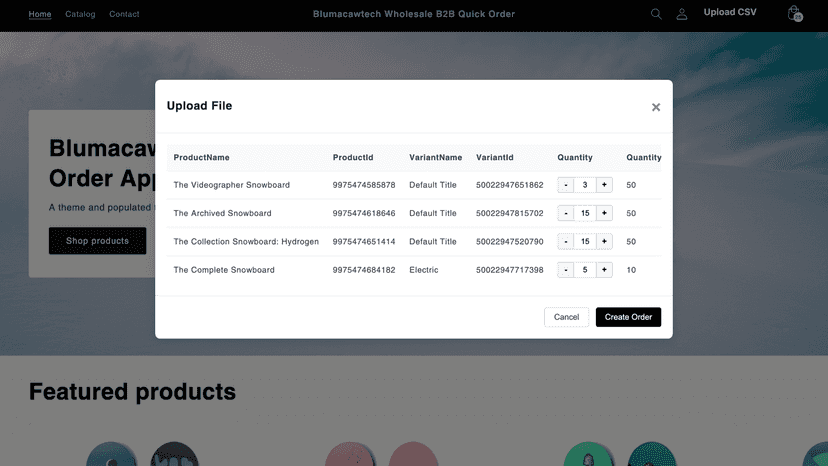Decrease quantity for The Videographer Snowboard

tap(566, 185)
